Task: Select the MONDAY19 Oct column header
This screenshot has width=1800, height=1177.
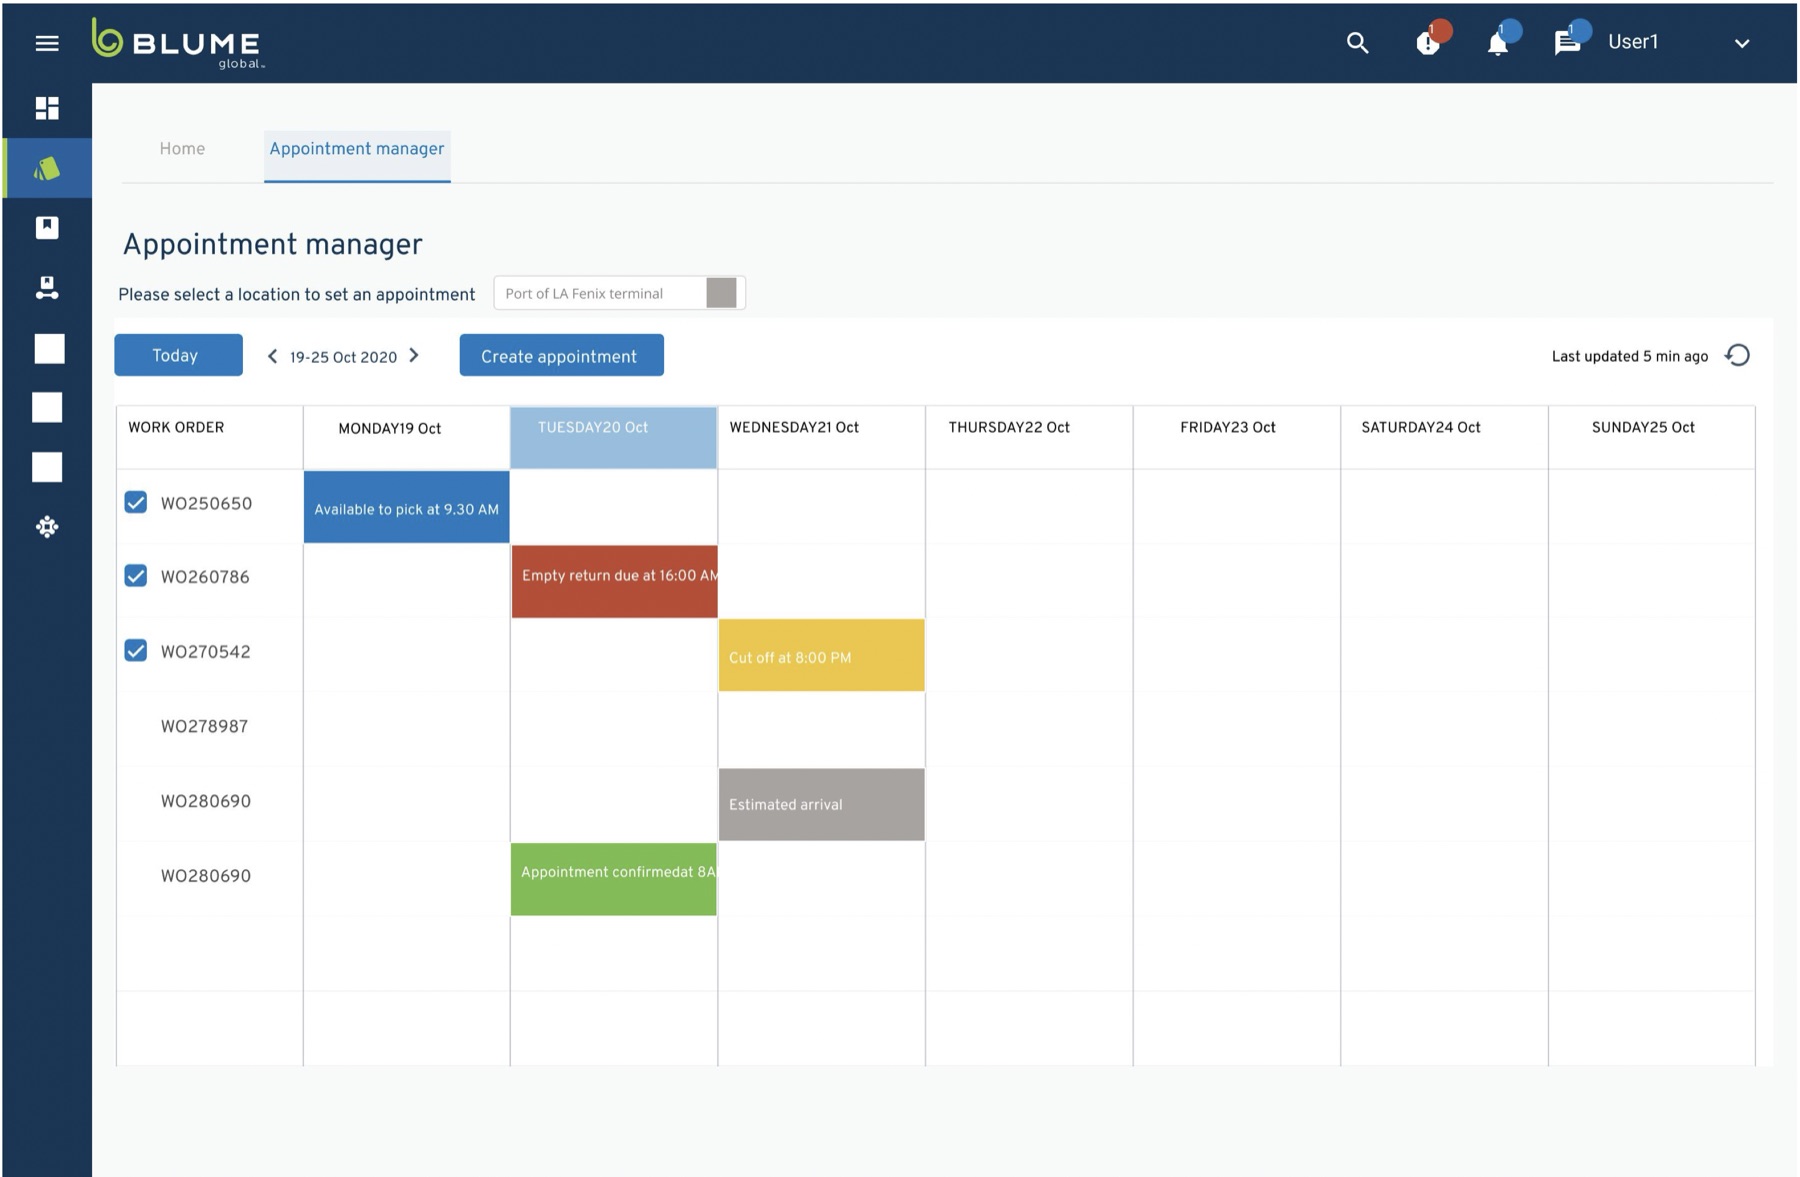Action: click(406, 437)
